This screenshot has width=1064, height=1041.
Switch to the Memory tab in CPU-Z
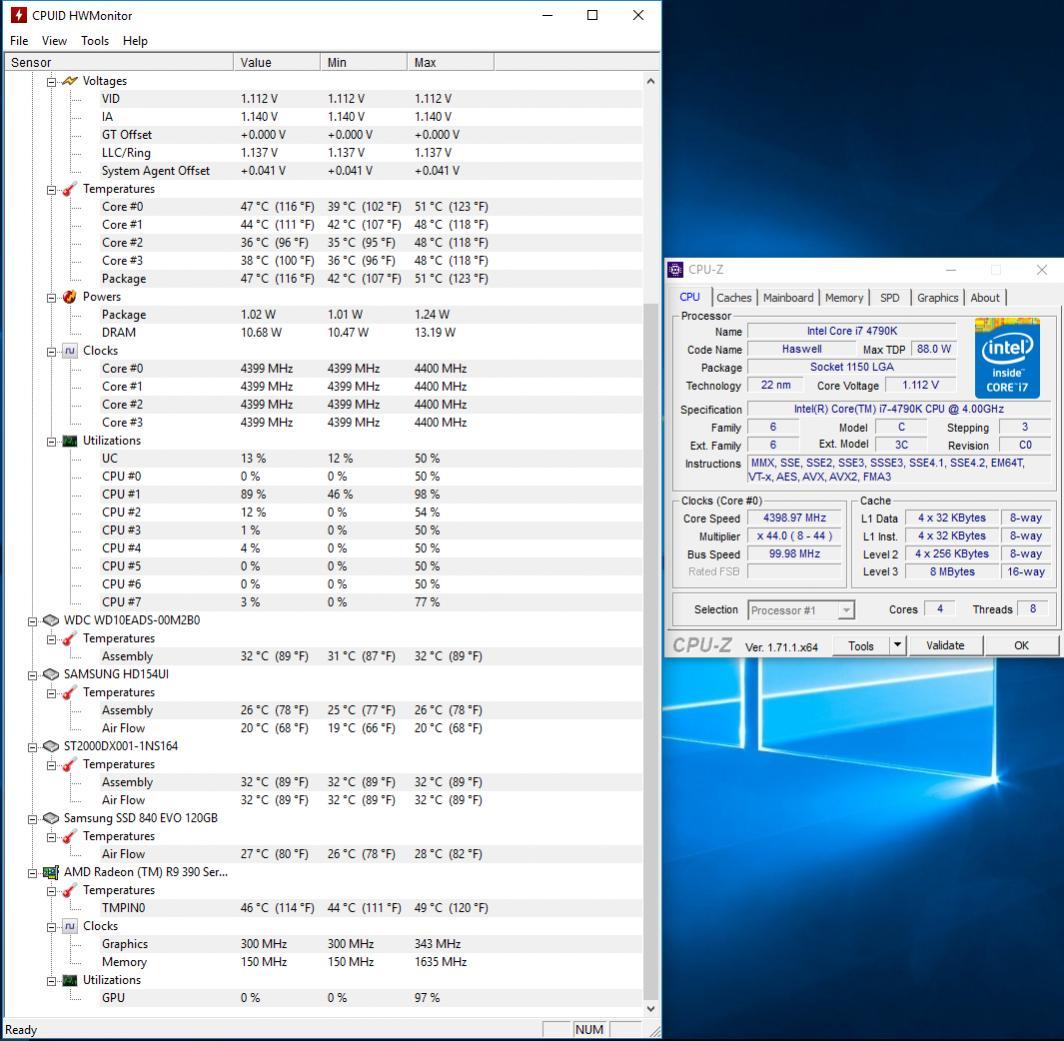[x=844, y=297]
